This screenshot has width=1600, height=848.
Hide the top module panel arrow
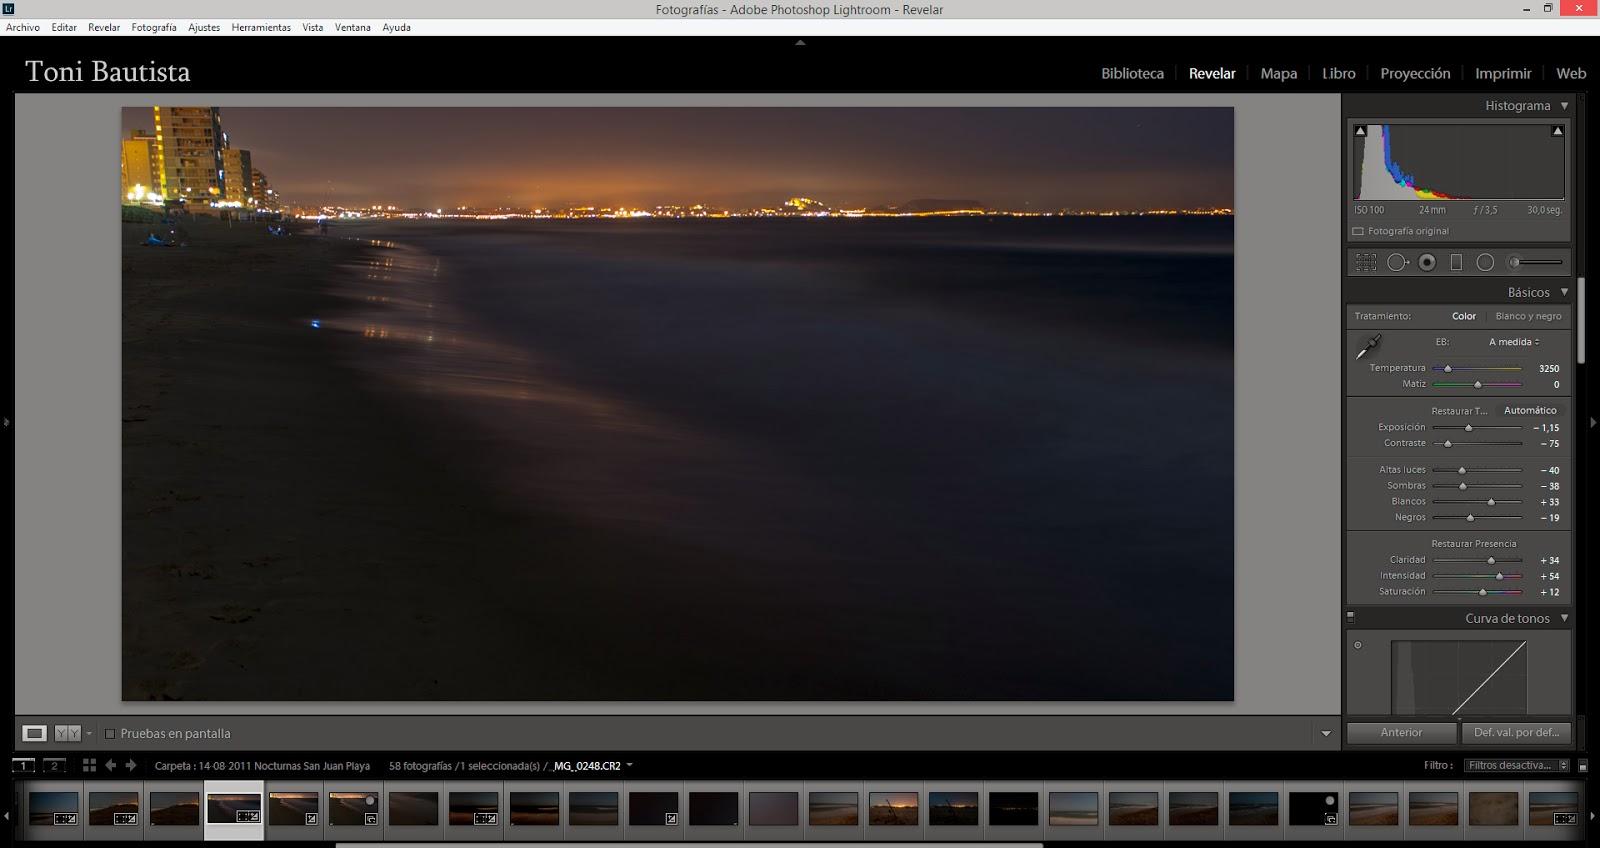coord(799,43)
